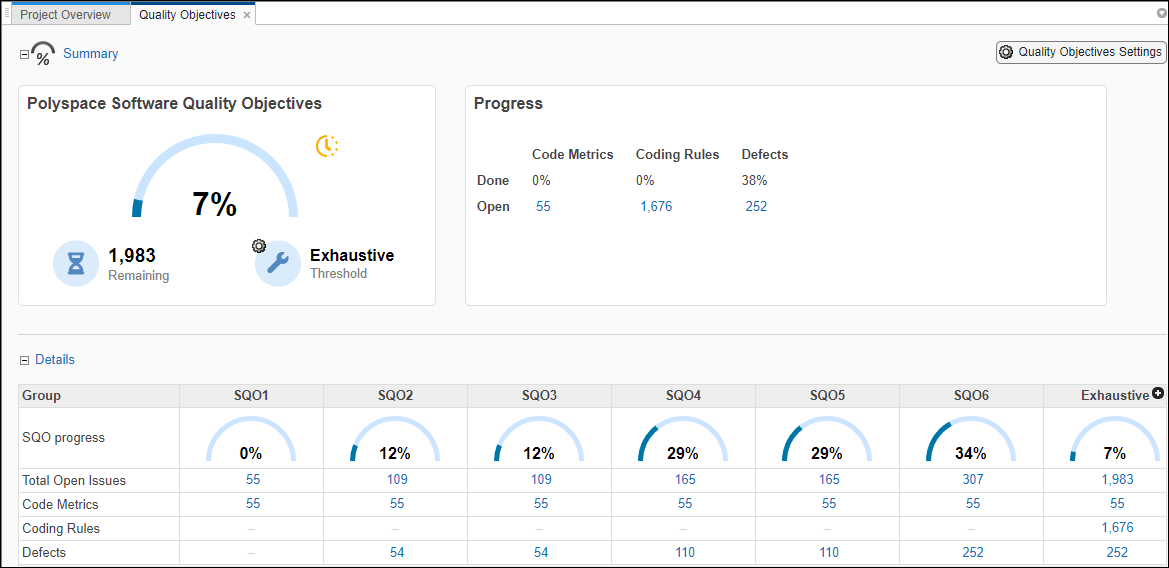Viewport: 1169px width, 568px height.
Task: Collapse the Details section
Action: point(24,360)
